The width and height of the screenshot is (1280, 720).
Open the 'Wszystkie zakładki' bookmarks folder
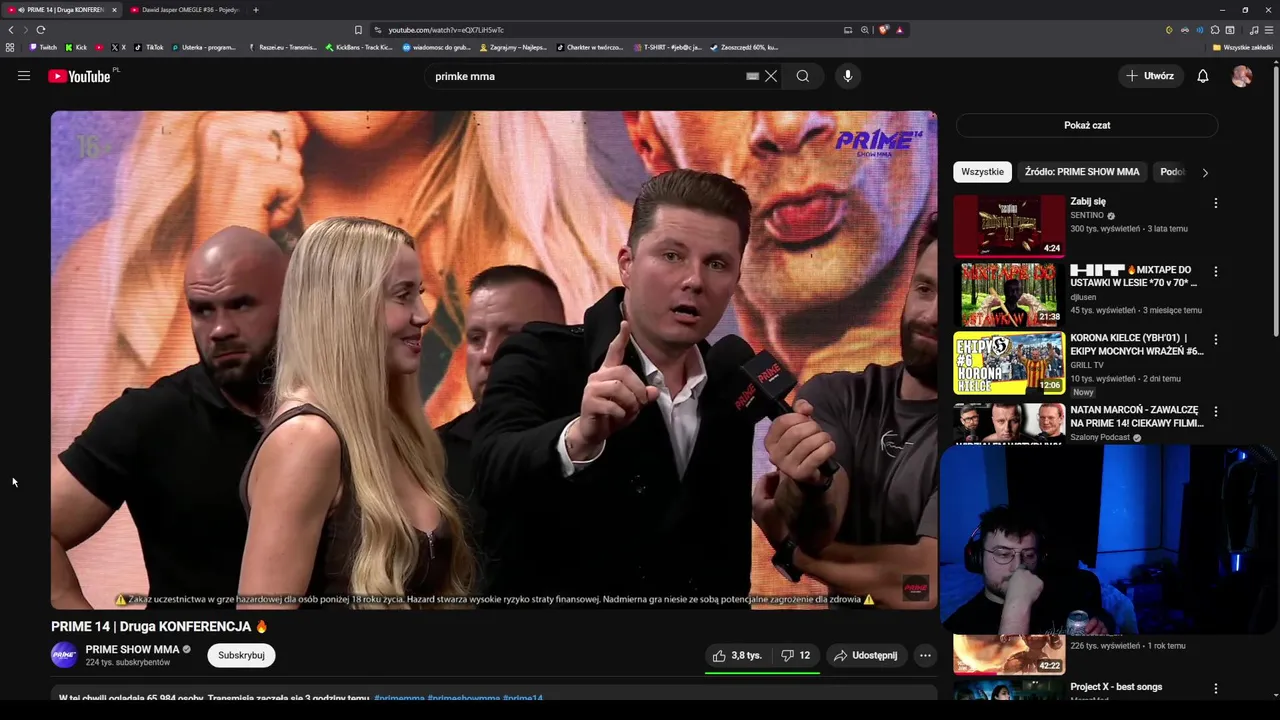pyautogui.click(x=1243, y=47)
